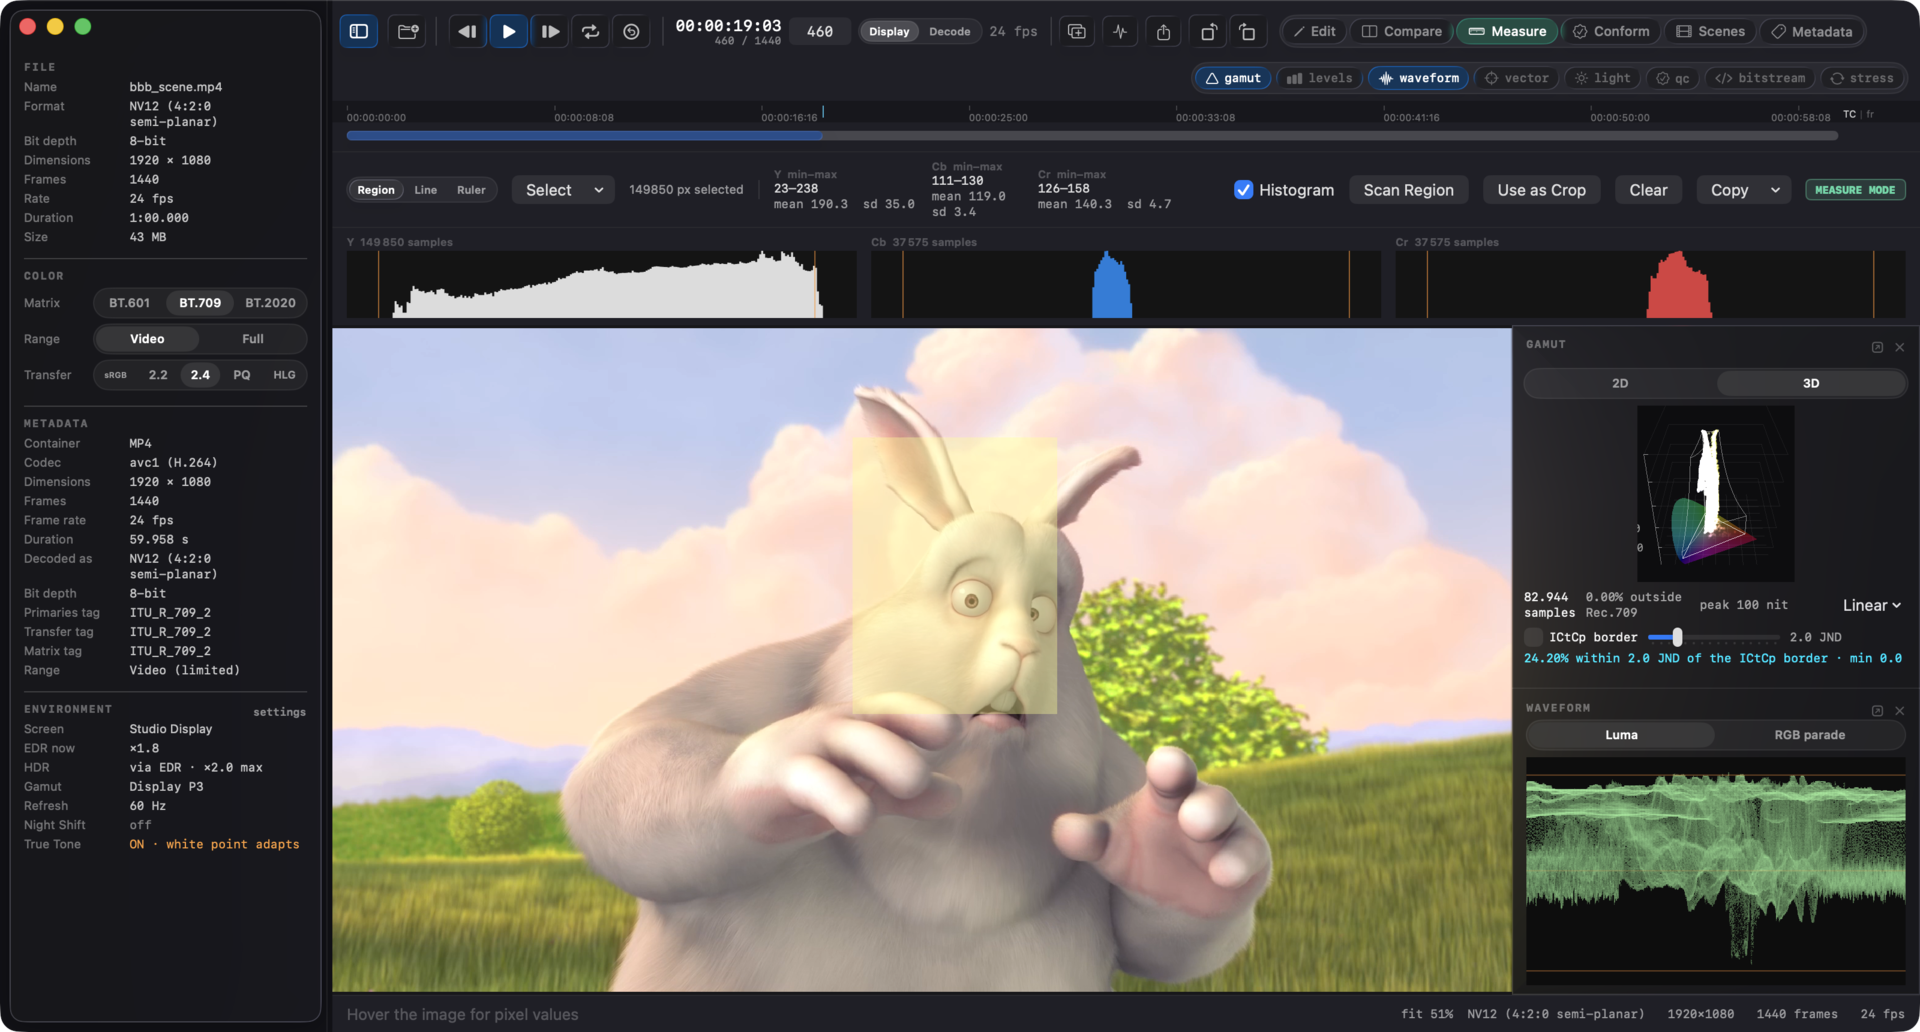Screen dimensions: 1920x1032
Task: Set transfer to sRGB
Action: [115, 375]
